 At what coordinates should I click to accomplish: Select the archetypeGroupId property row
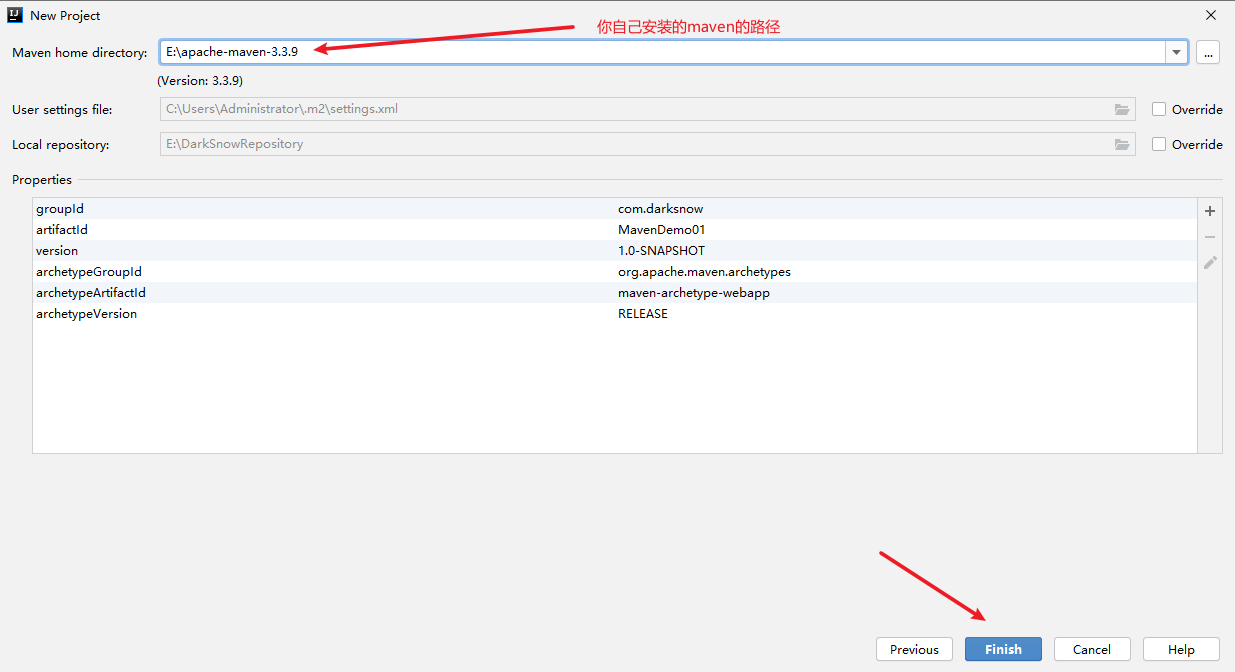click(615, 272)
